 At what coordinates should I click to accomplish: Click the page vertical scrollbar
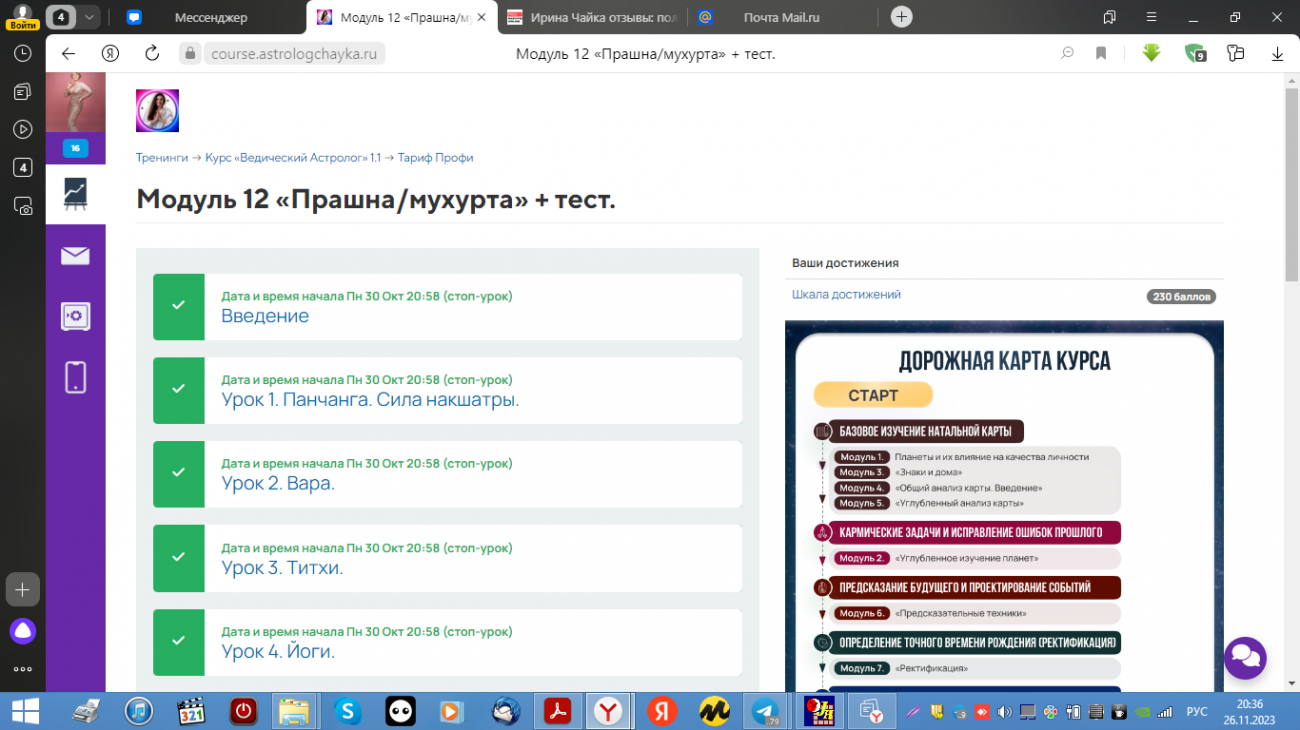[1291, 180]
